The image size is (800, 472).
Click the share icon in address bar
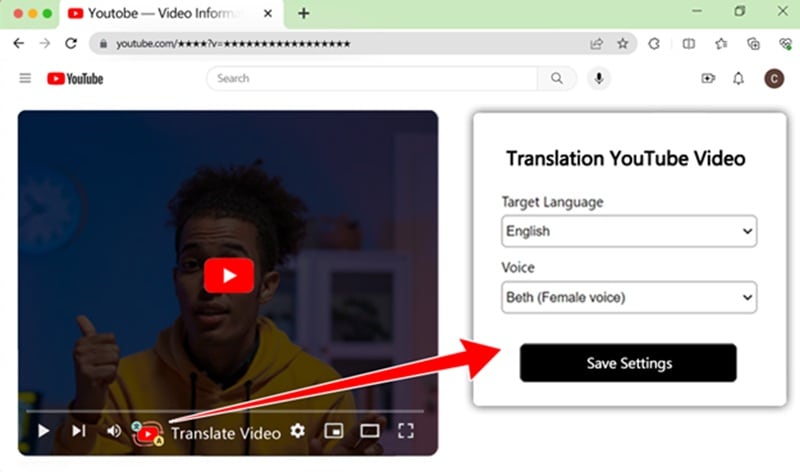[x=596, y=44]
